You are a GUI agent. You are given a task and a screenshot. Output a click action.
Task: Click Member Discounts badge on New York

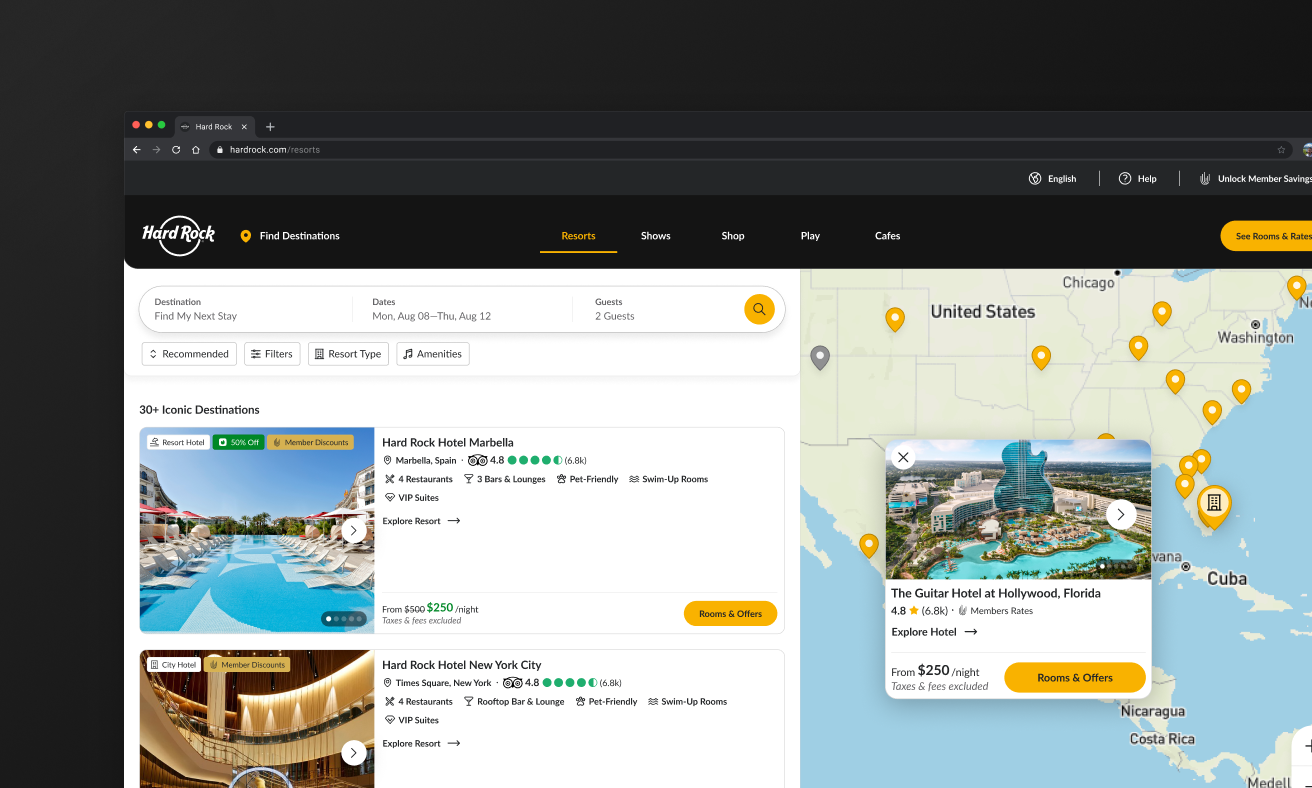(x=247, y=664)
